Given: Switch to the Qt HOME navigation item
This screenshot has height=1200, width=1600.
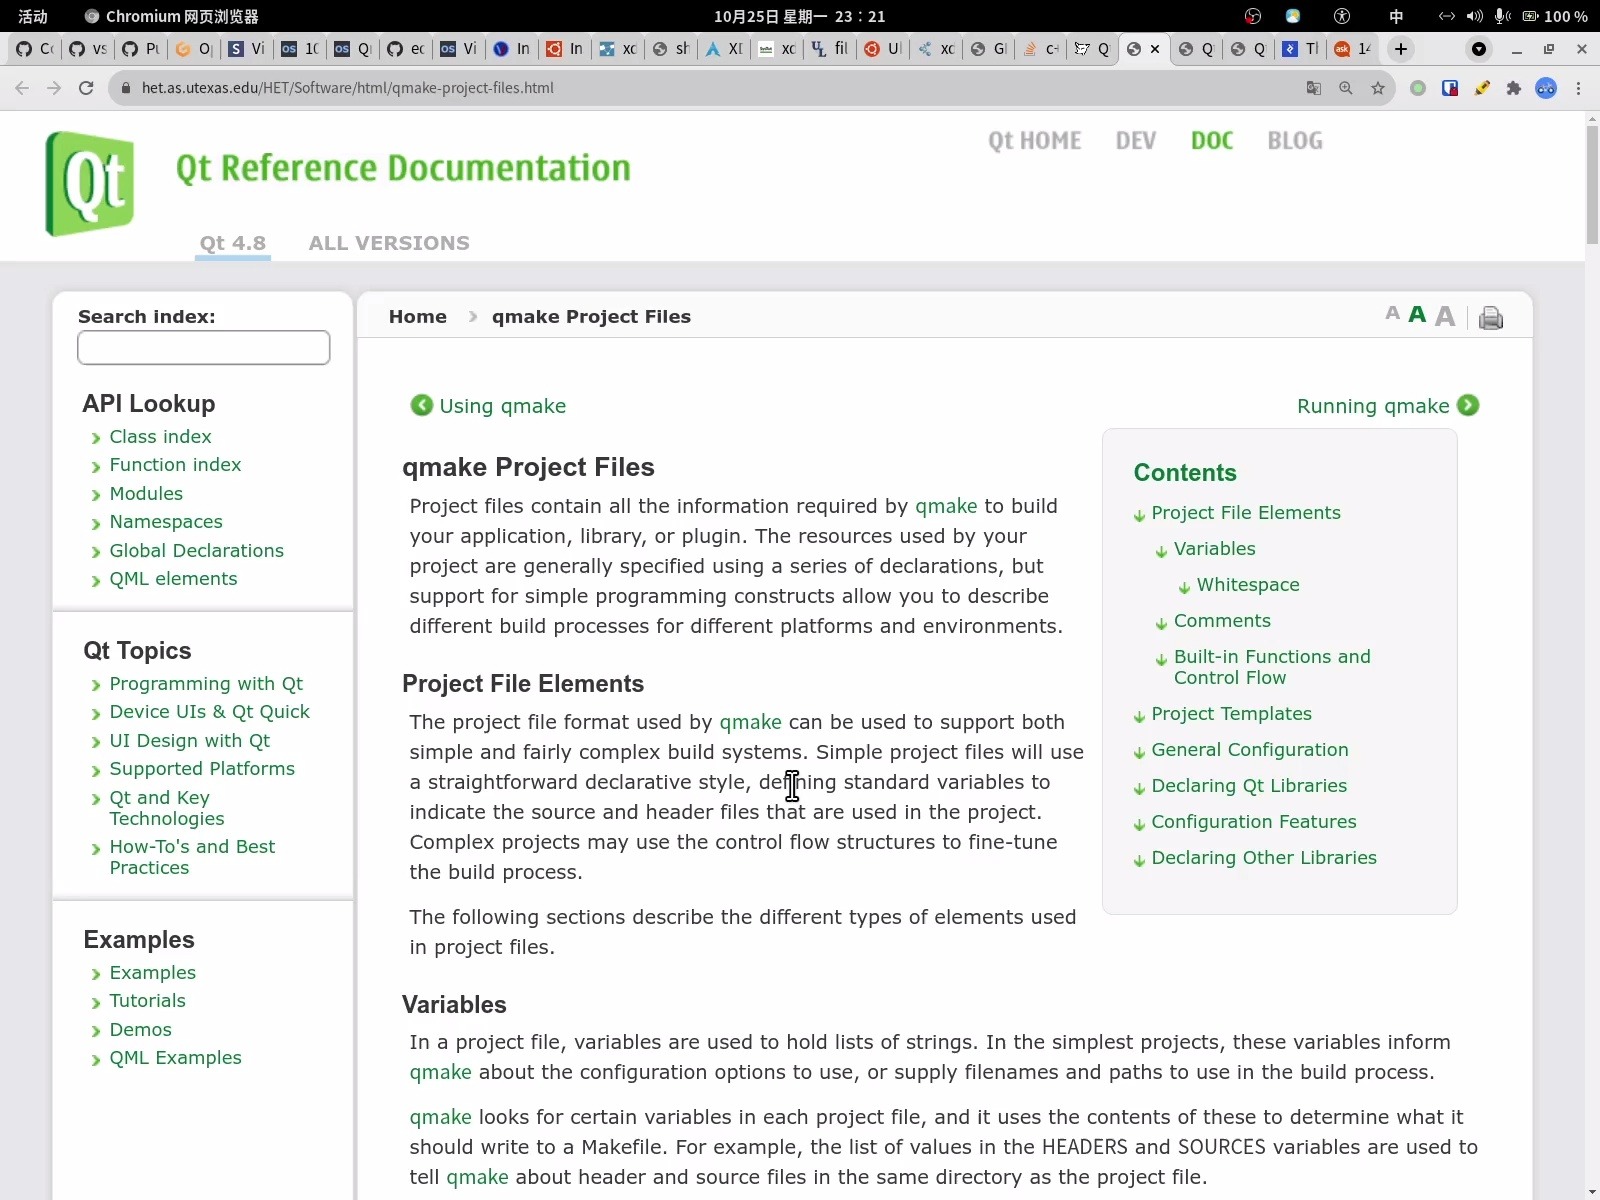Looking at the screenshot, I should (x=1035, y=141).
